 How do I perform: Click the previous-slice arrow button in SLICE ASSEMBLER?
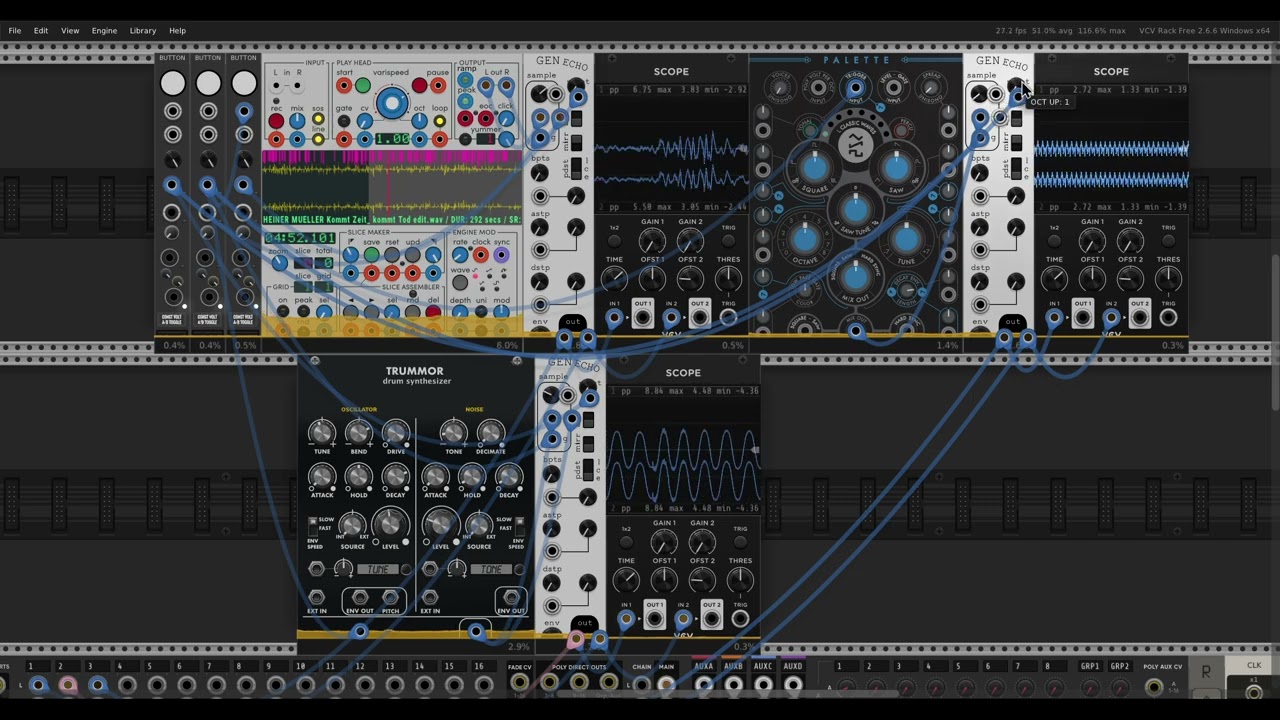351,311
